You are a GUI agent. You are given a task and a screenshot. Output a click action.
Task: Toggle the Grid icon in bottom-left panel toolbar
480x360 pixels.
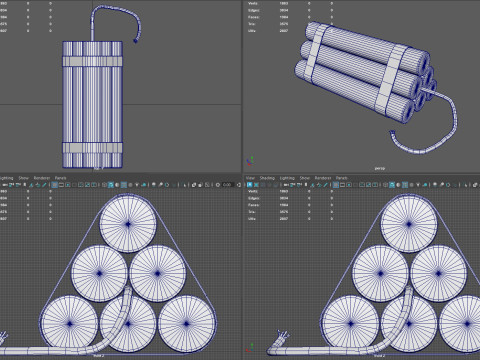[55, 185]
